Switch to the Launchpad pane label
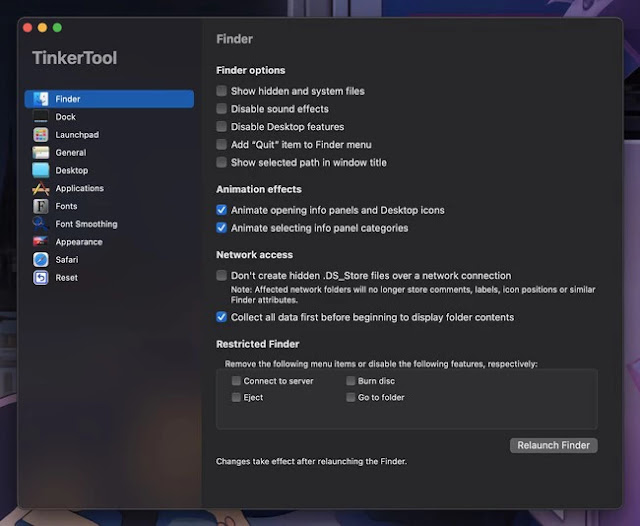640x526 pixels. pos(77,135)
